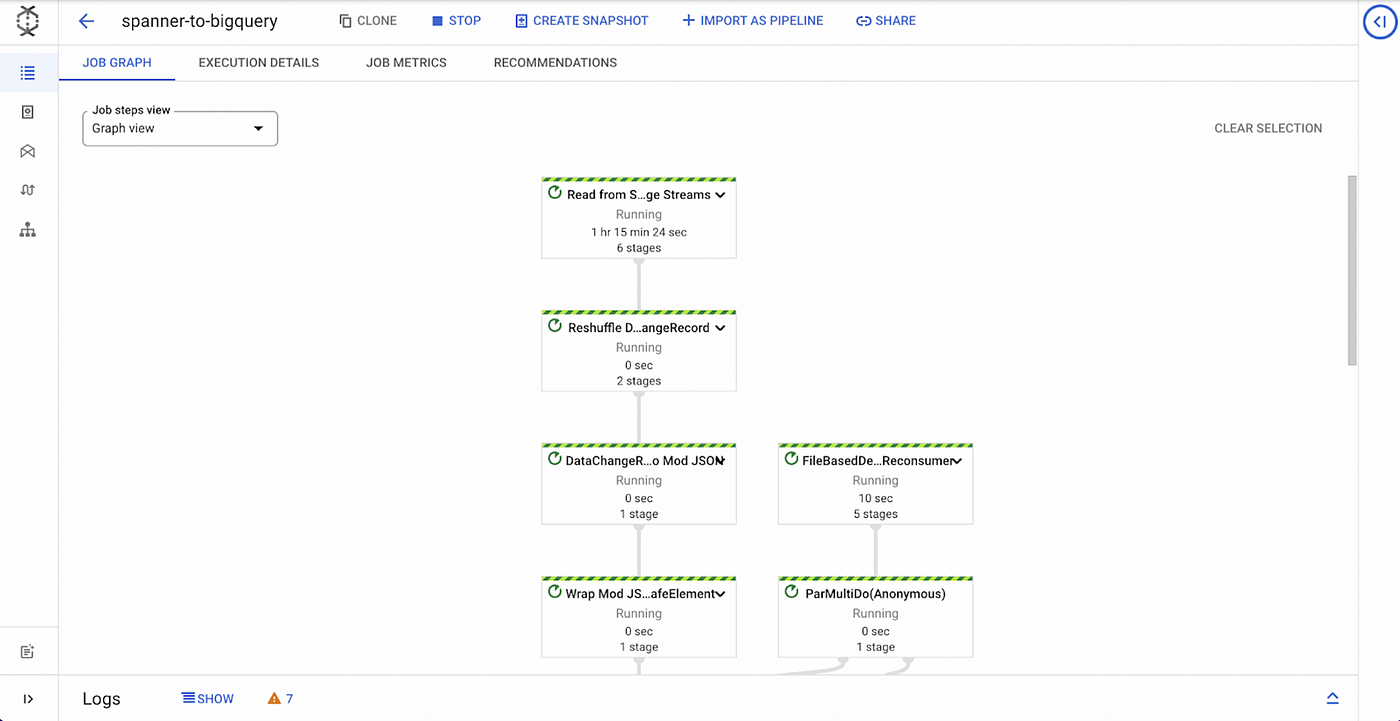Expand the FileBasedDe Reconsumer step chevron
Viewport: 1400px width, 721px height.
(x=957, y=461)
